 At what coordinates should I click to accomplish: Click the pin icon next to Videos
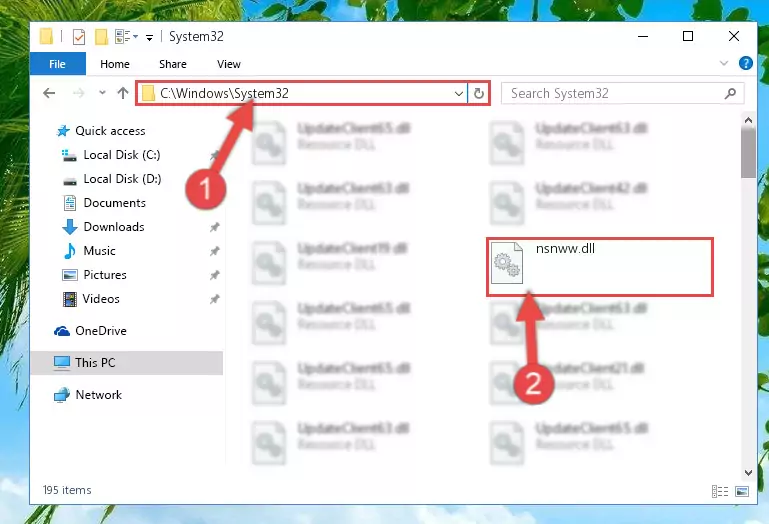click(x=214, y=299)
